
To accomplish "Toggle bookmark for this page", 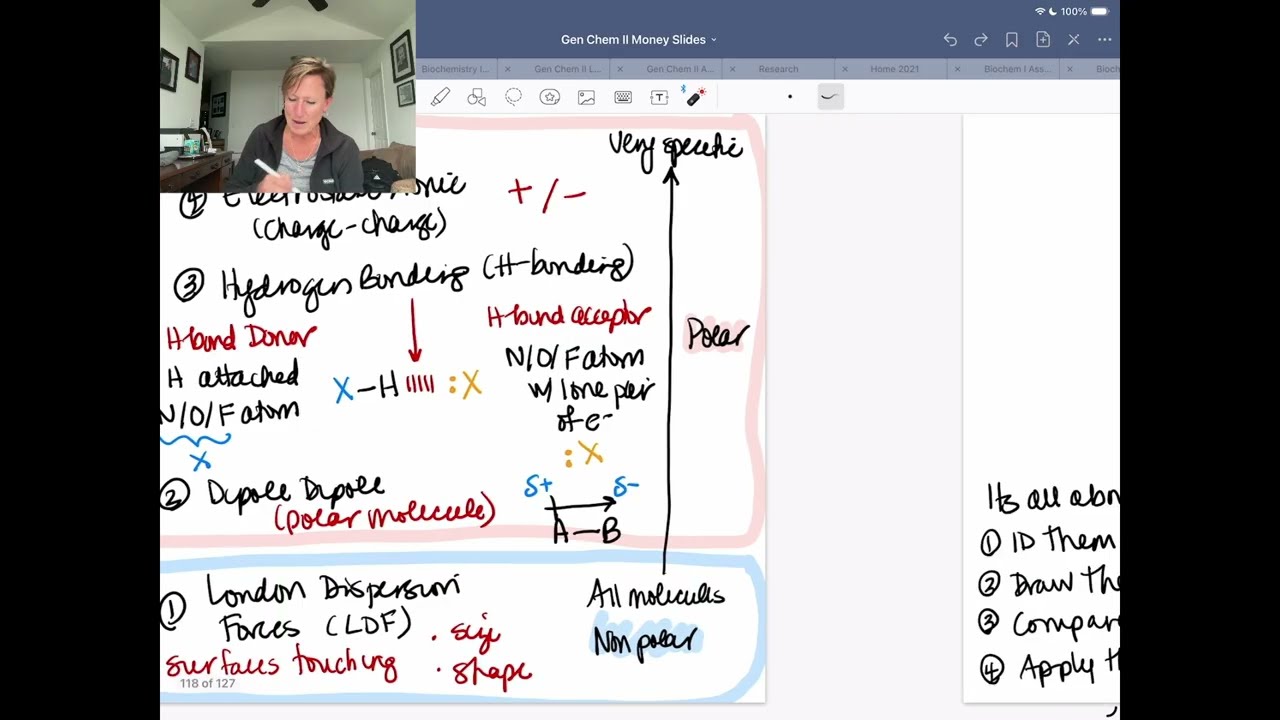I will (1012, 40).
